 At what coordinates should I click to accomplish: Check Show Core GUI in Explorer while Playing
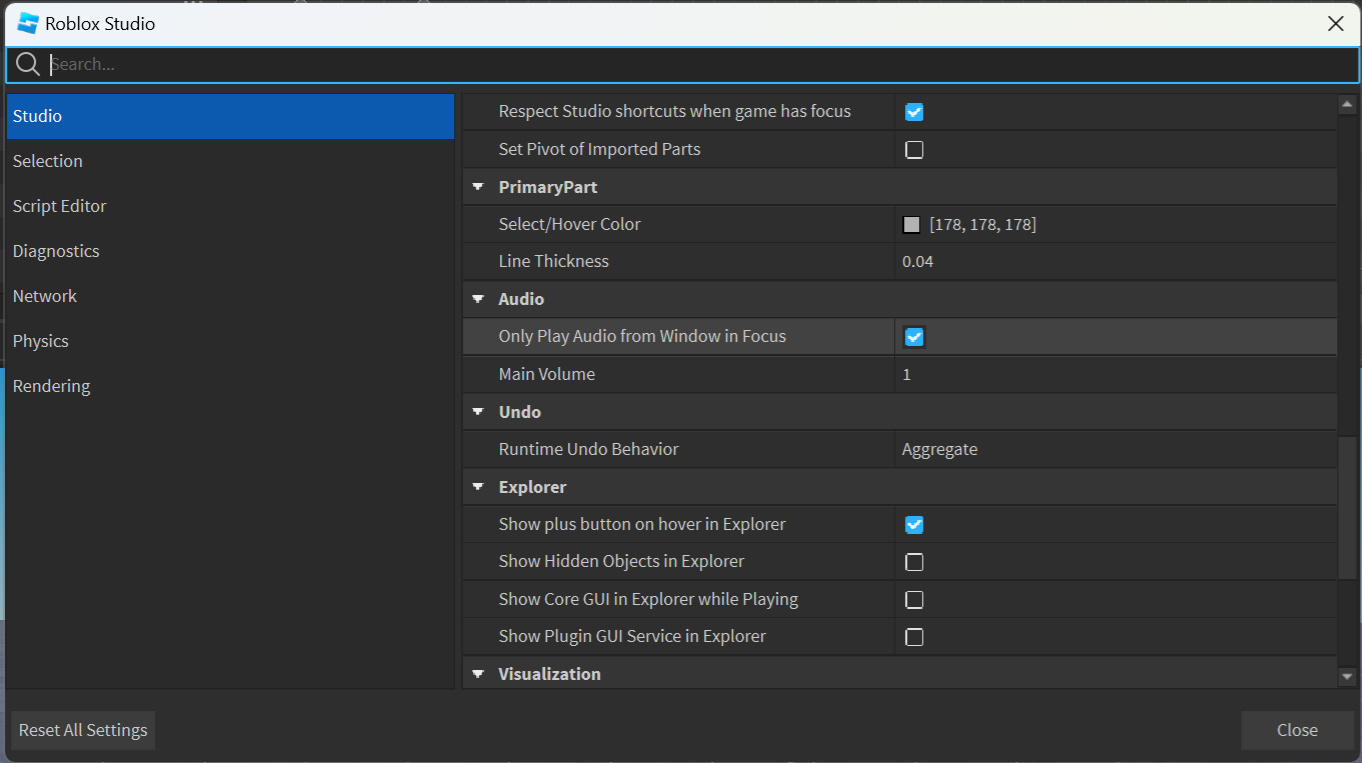pyautogui.click(x=914, y=600)
